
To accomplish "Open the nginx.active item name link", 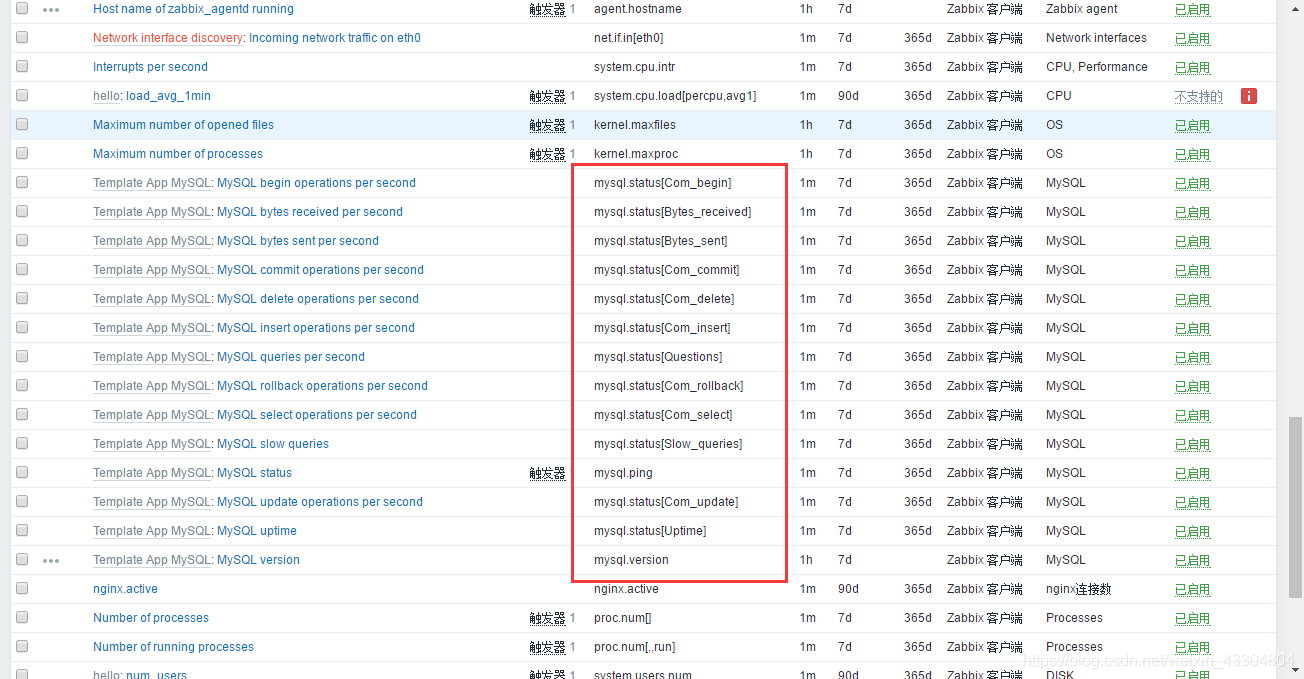I will [x=125, y=589].
